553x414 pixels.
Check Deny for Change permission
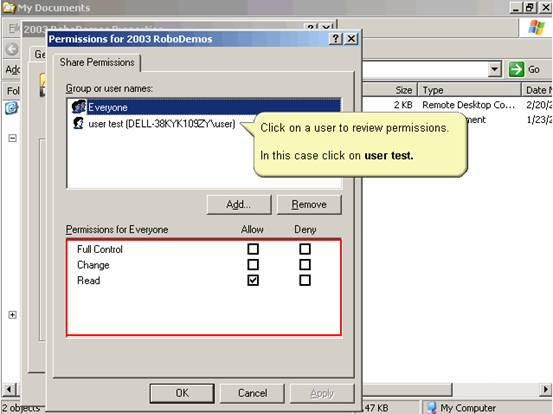pyautogui.click(x=305, y=264)
